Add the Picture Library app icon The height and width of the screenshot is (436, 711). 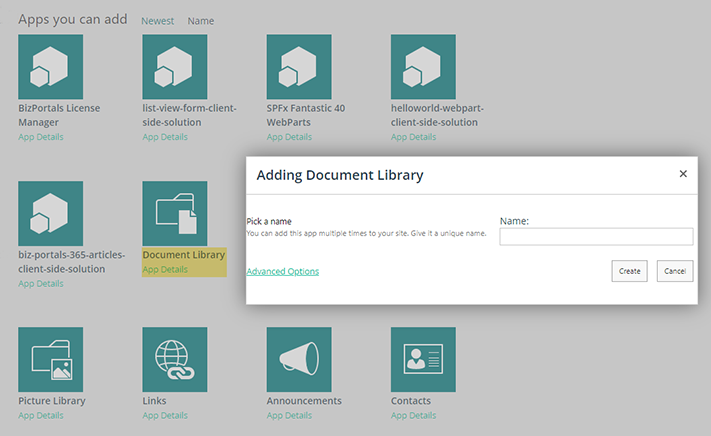point(50,359)
